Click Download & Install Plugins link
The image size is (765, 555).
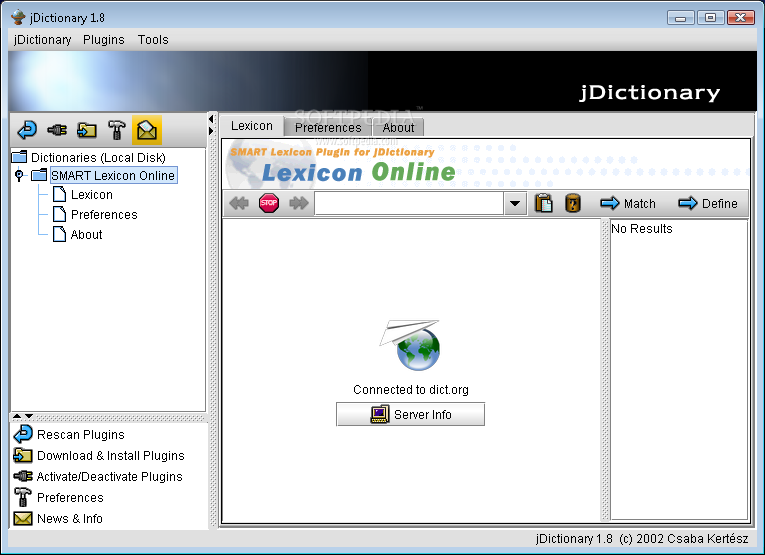pos(111,455)
